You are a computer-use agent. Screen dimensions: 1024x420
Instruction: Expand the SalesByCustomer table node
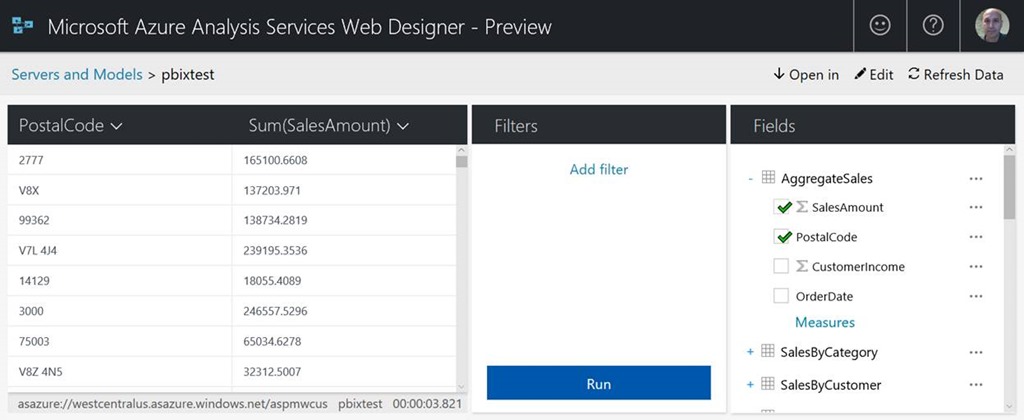(x=750, y=385)
